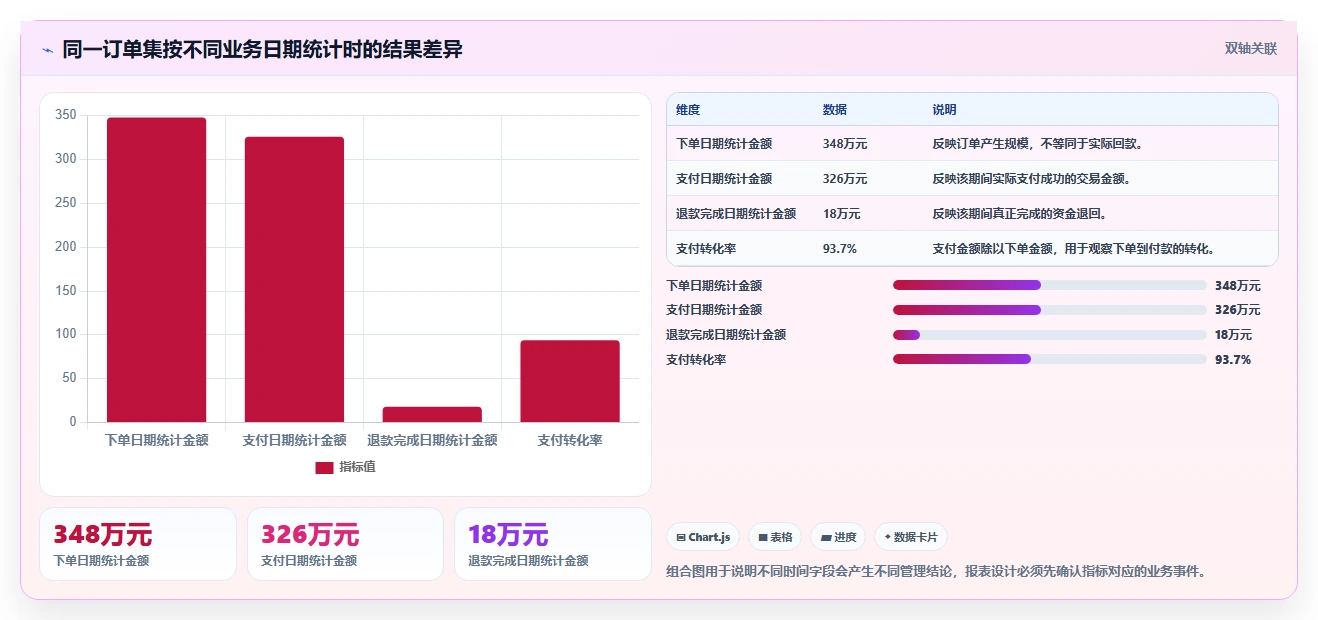Click the title 同一订单集按不同业务日期统计时的结果差异
1318x620 pixels.
pos(262,49)
